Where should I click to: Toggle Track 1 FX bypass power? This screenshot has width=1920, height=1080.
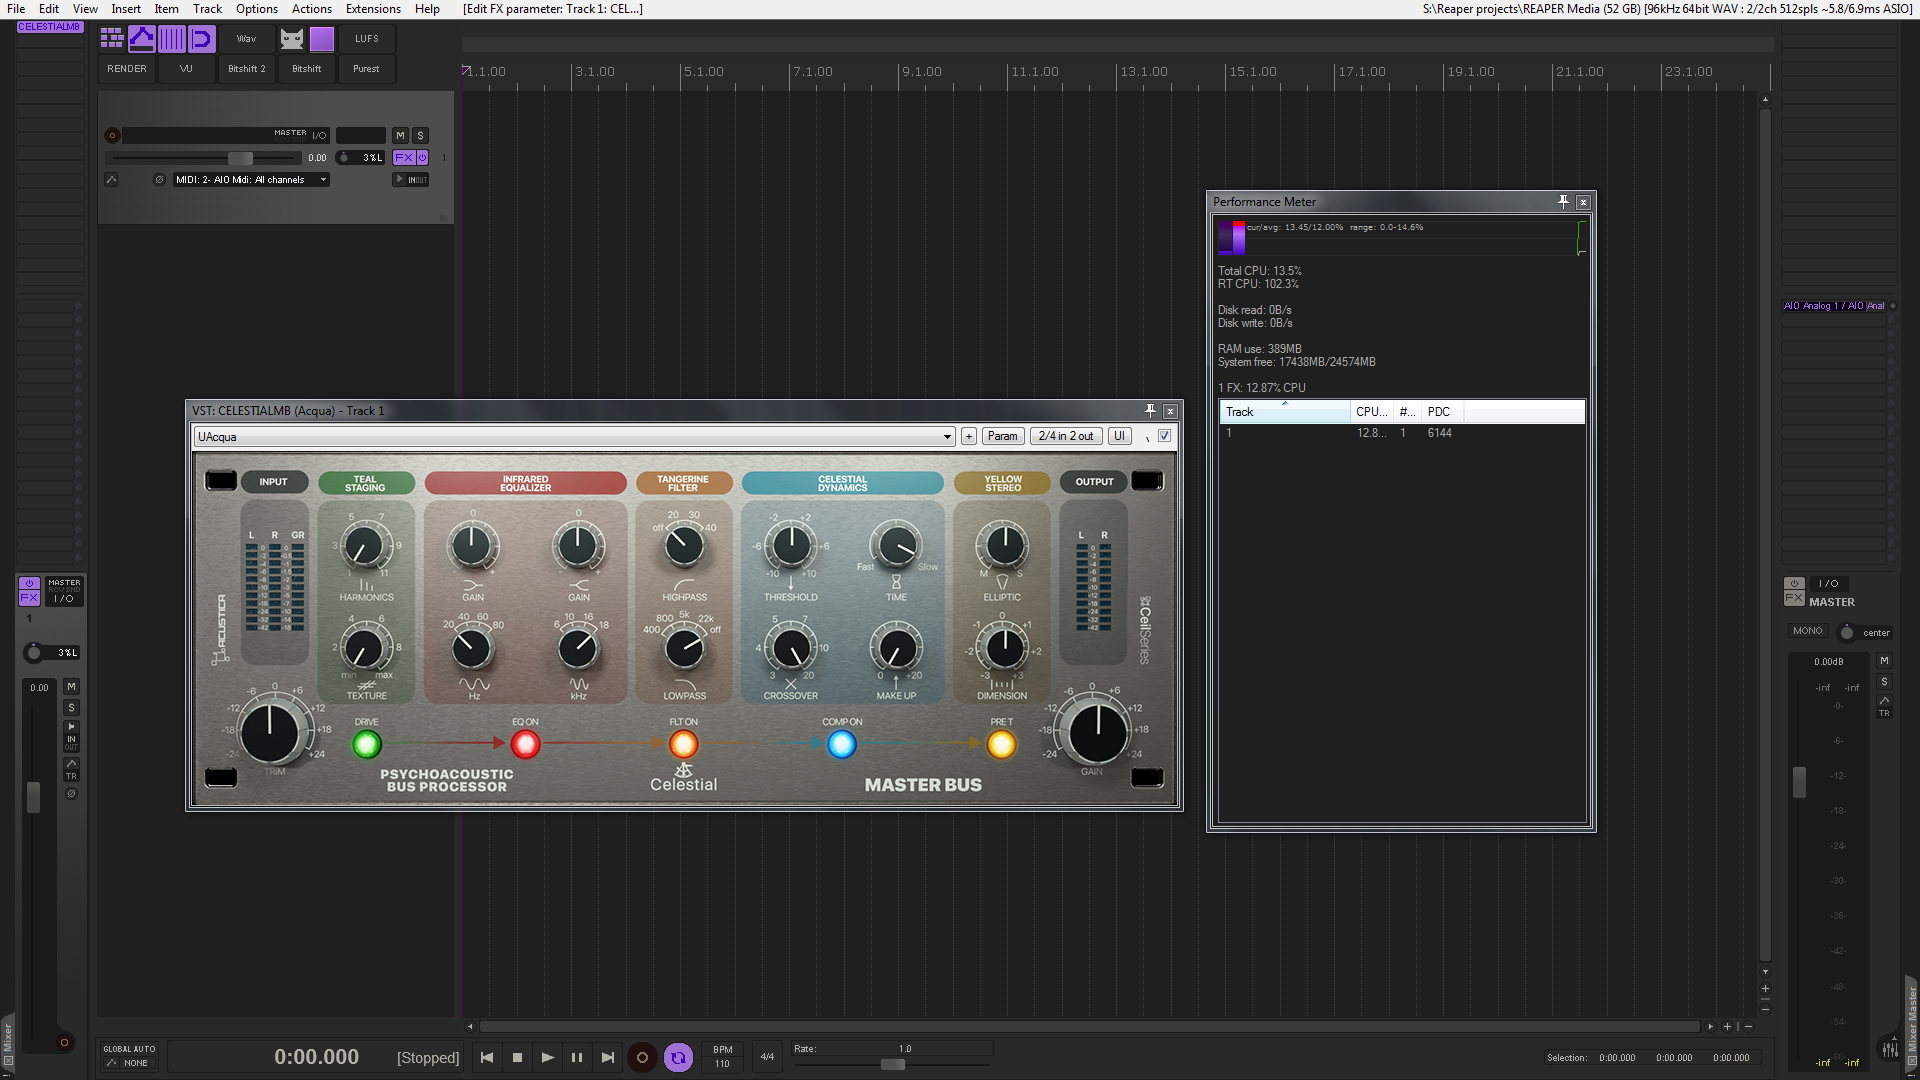[x=423, y=158]
